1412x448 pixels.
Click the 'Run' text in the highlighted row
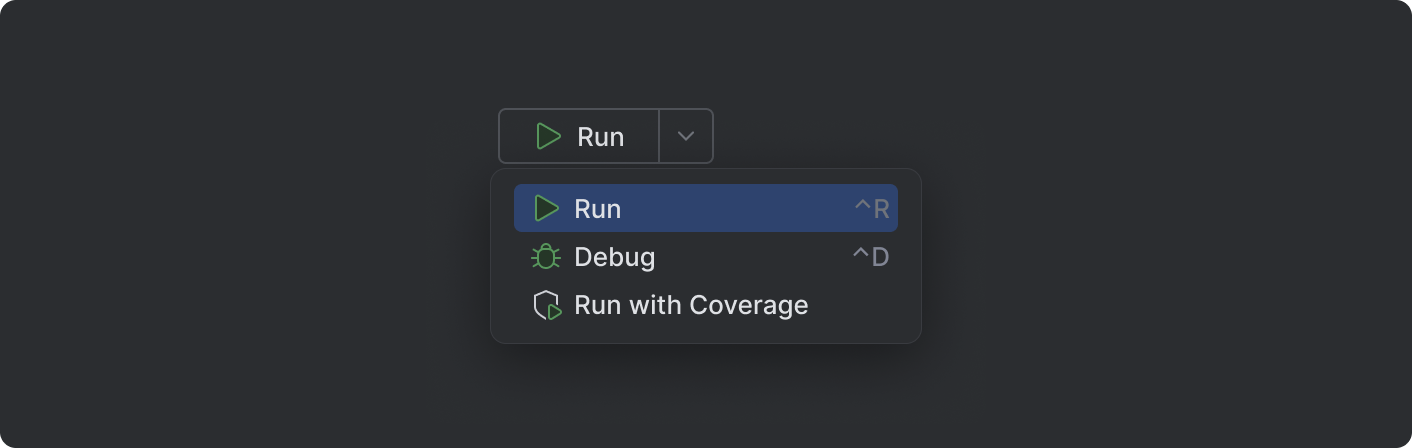click(x=597, y=209)
